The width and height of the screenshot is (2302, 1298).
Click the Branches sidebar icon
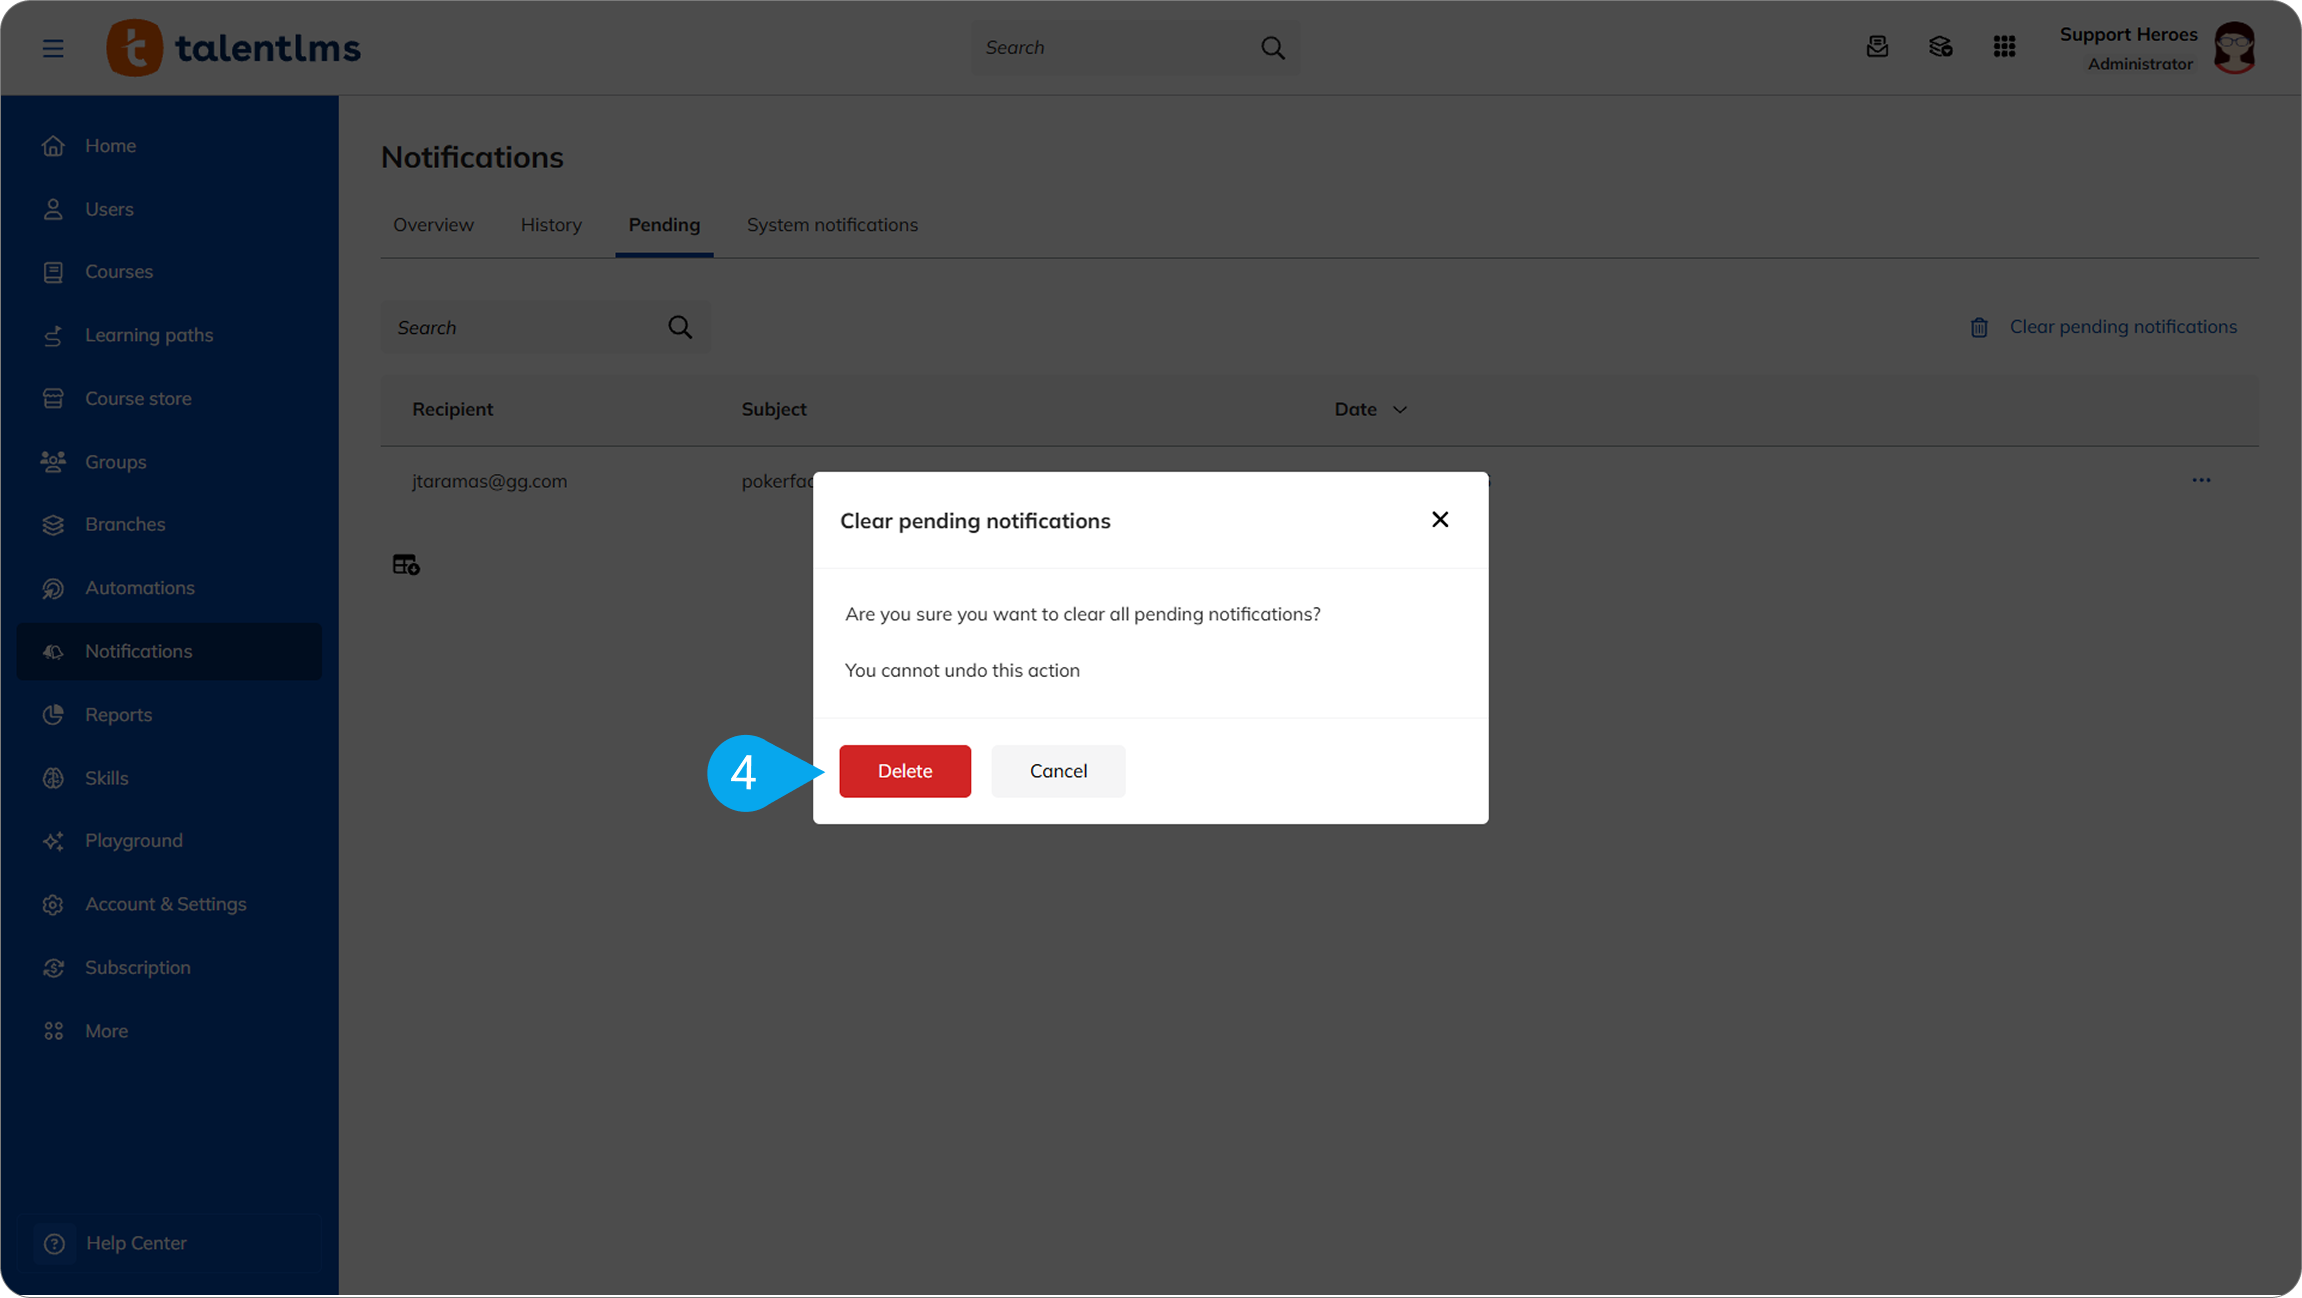click(53, 525)
